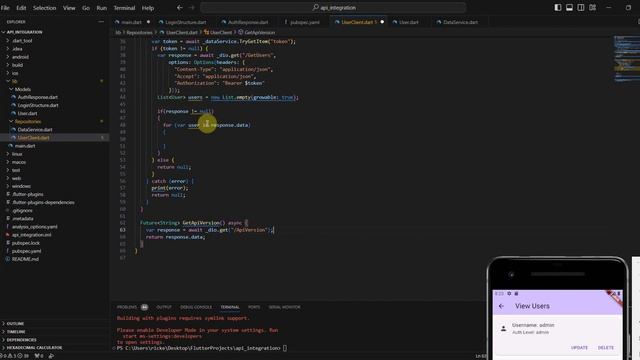The height and width of the screenshot is (360, 640).
Task: Click the unsaved dot on UserClient.dart tab
Action: click(x=382, y=22)
